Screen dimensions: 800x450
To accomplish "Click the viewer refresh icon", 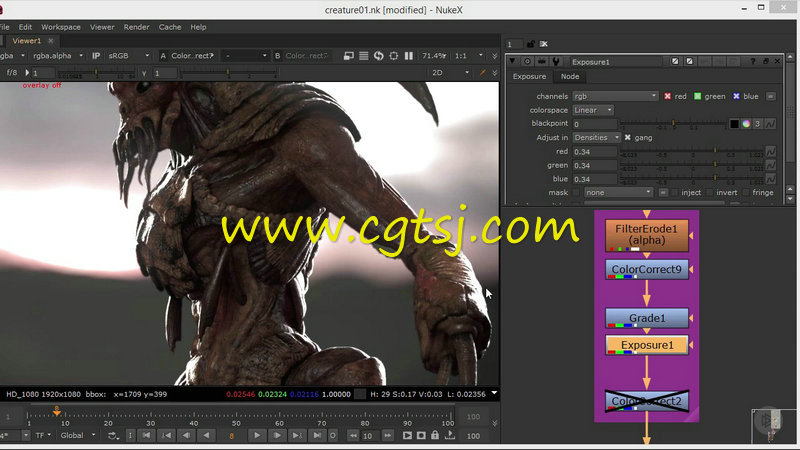I will (379, 56).
